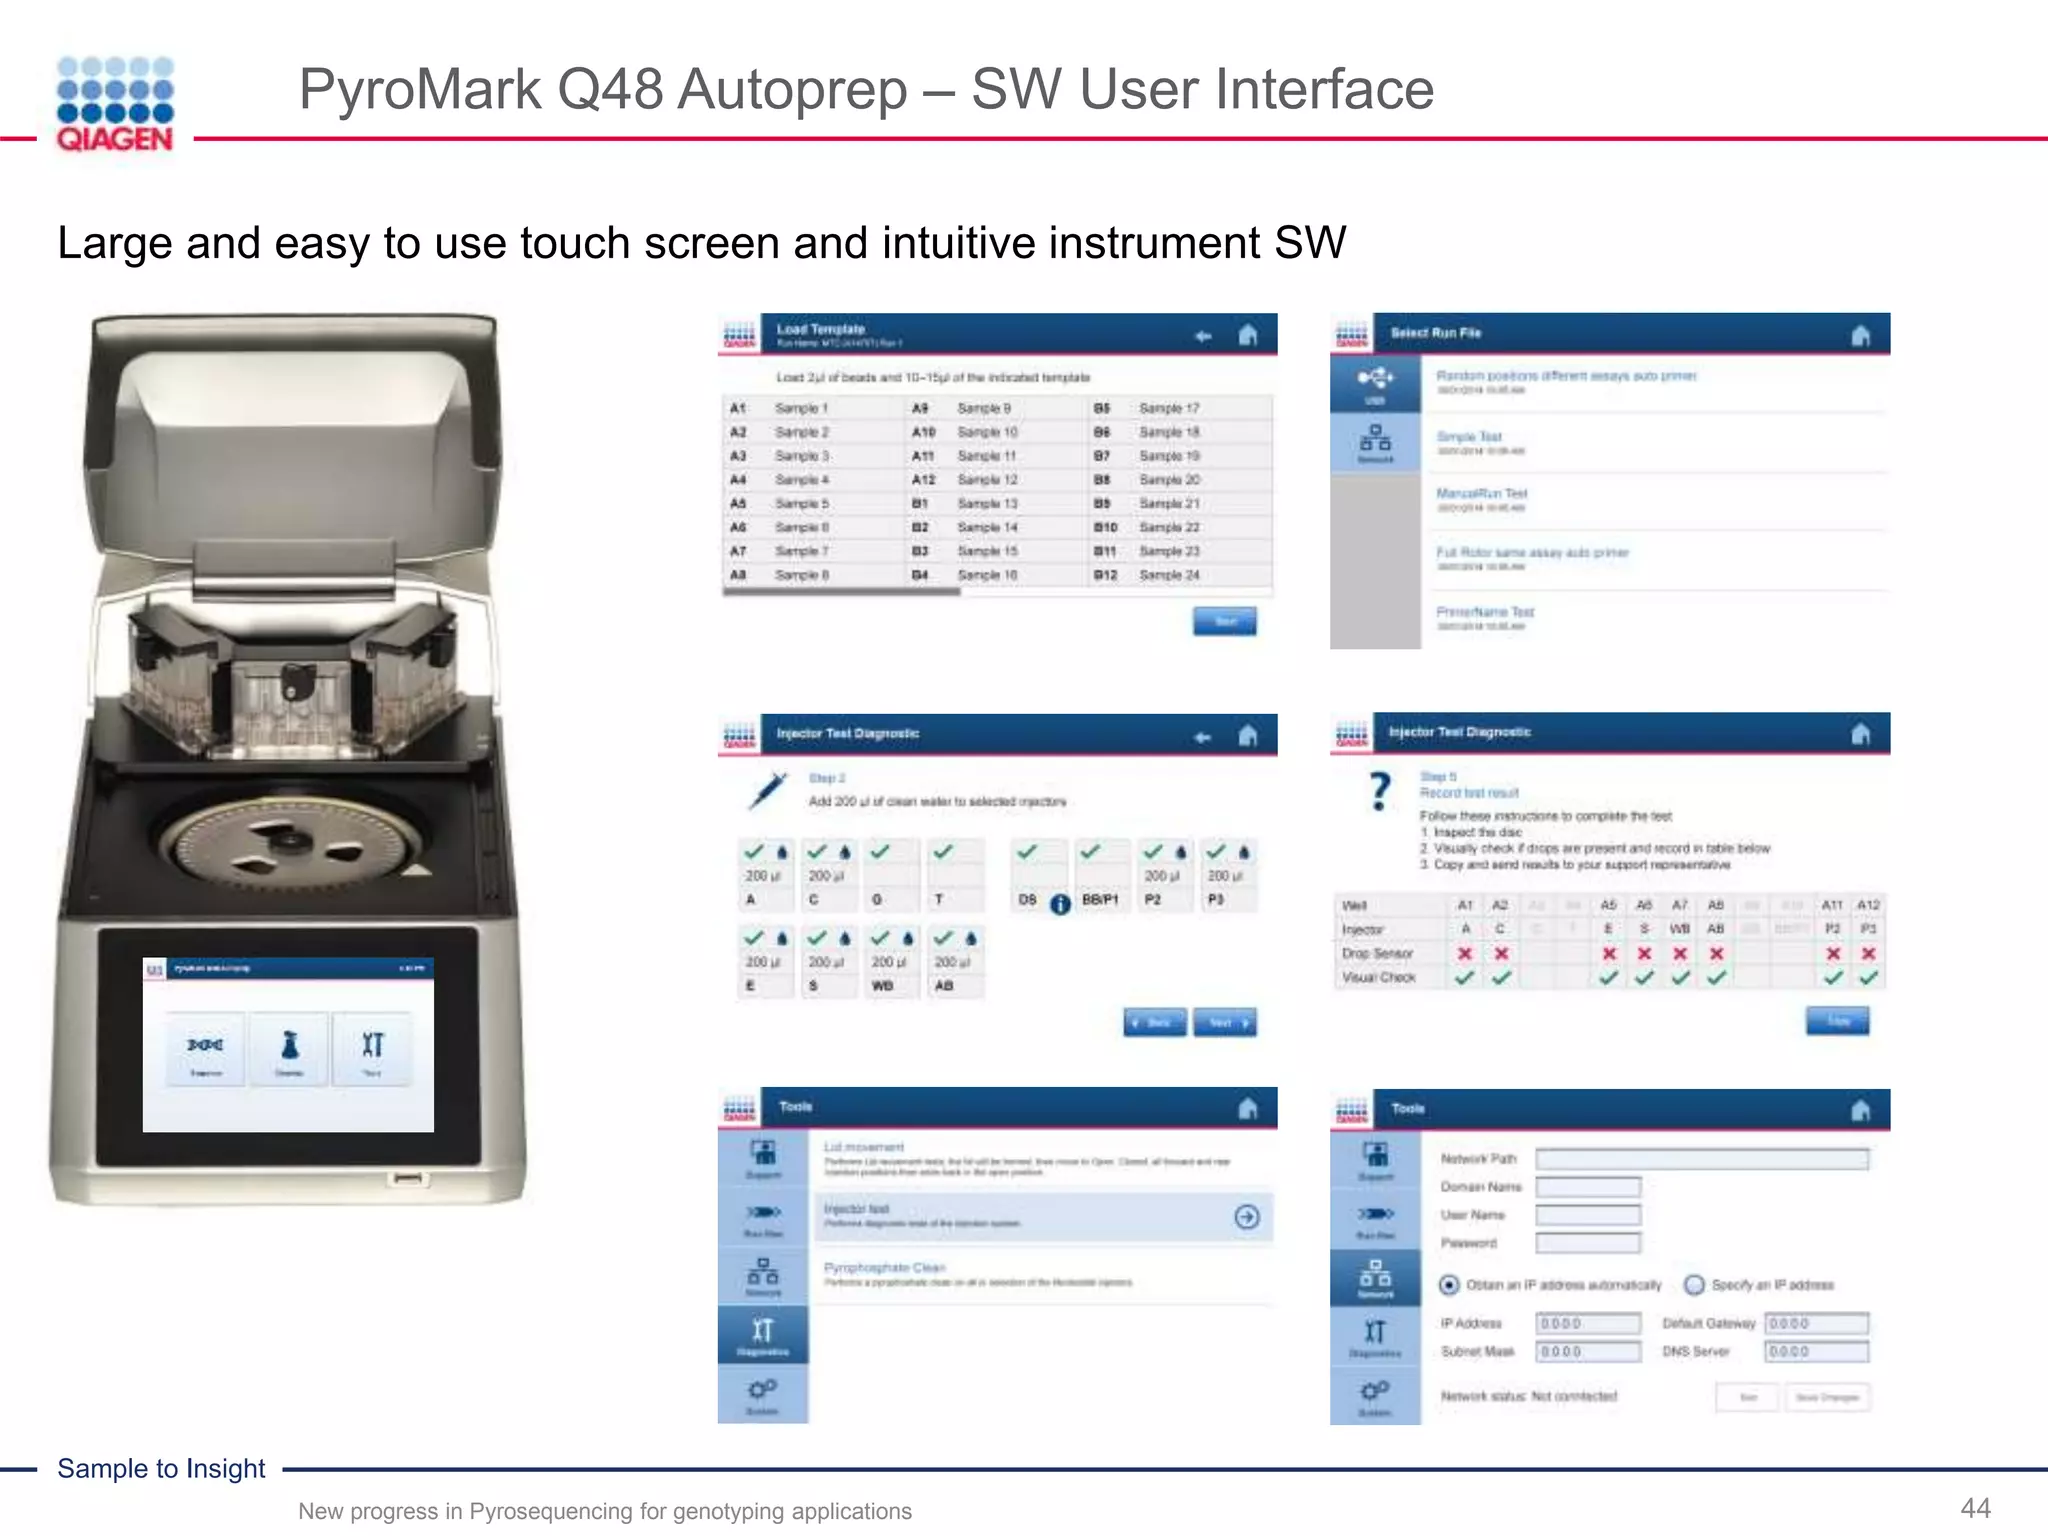Open Run Files in network settings Tools sidebar
Image resolution: width=2048 pixels, height=1536 pixels.
[x=1375, y=1220]
